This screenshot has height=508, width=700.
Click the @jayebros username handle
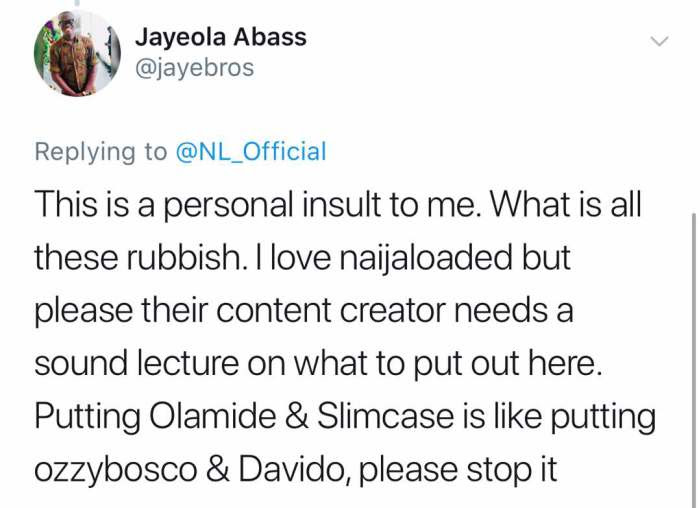[194, 68]
